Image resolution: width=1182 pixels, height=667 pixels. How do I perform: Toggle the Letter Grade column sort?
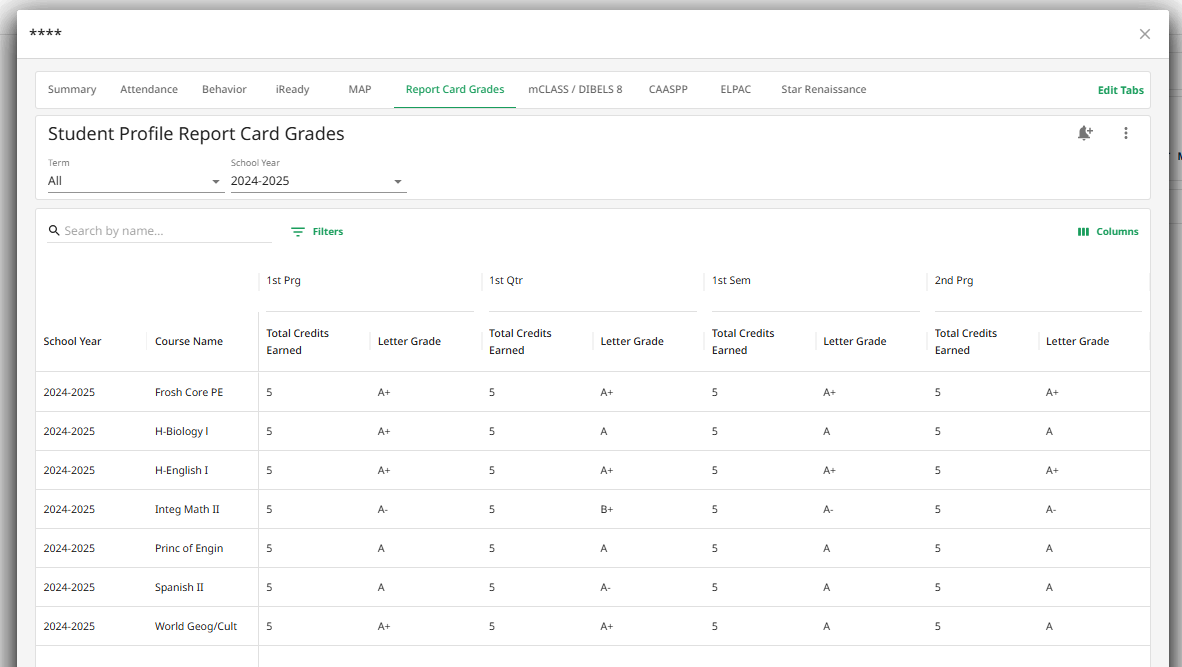[409, 340]
